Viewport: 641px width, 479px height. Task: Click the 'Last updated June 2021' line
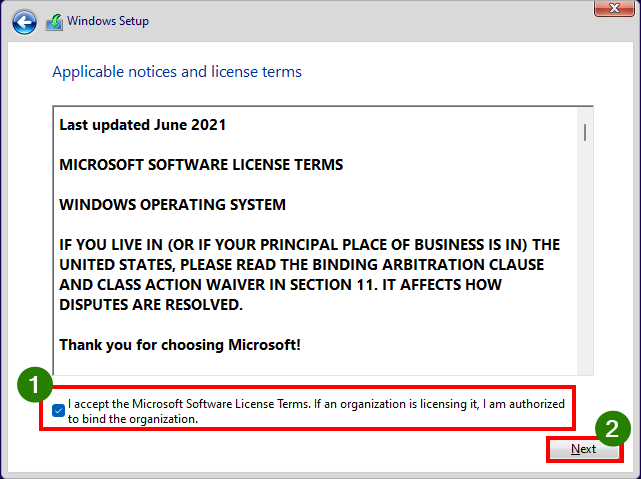point(143,125)
